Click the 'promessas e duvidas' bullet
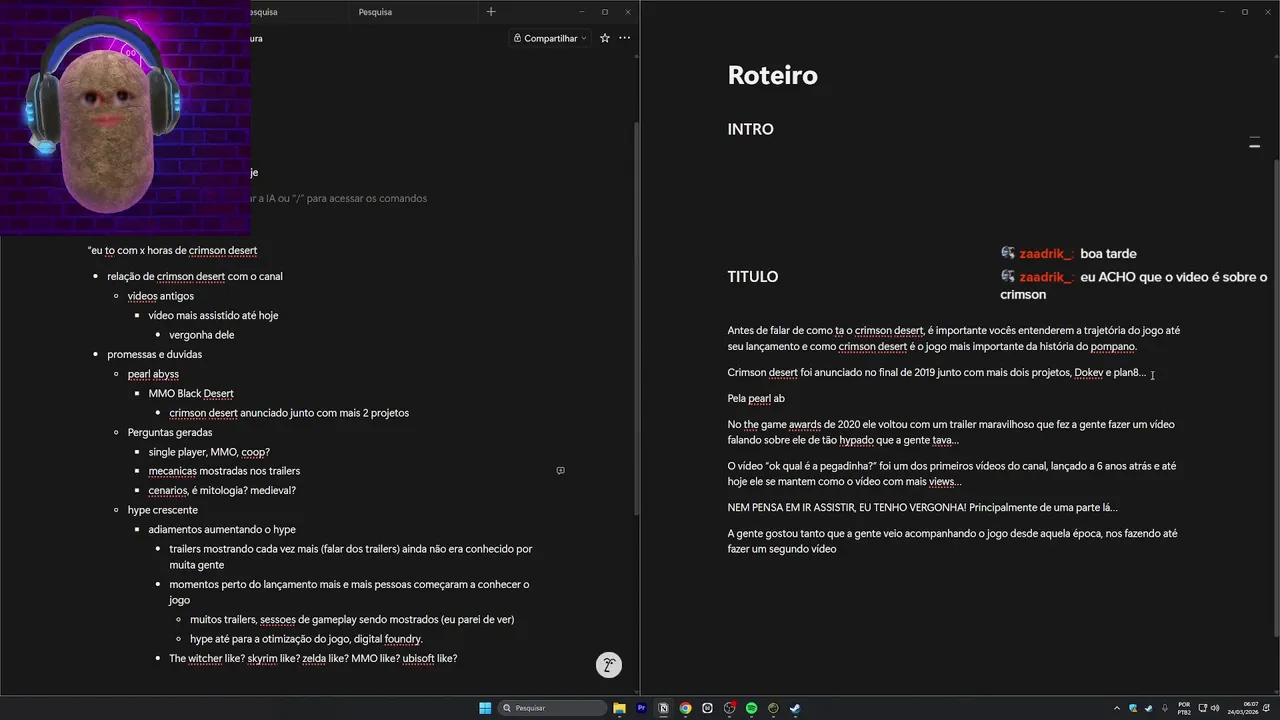1280x720 pixels. pos(154,354)
